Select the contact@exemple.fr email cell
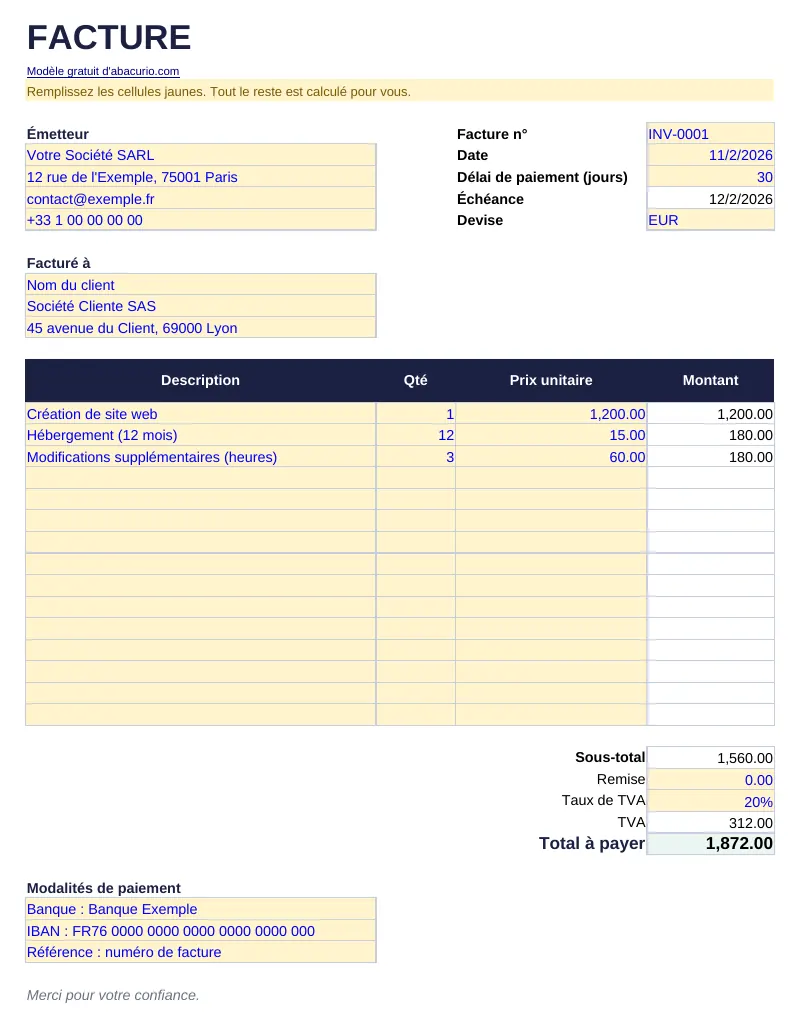 click(200, 198)
